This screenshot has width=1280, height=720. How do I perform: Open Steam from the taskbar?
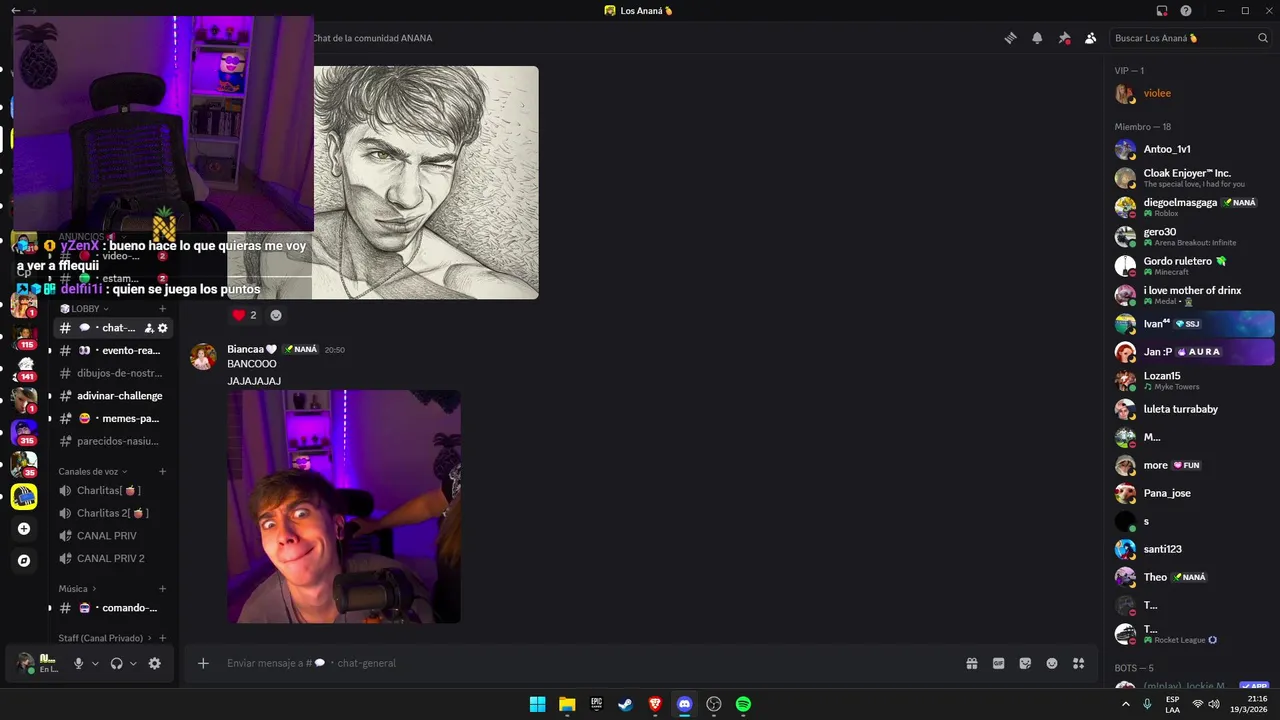pos(625,704)
